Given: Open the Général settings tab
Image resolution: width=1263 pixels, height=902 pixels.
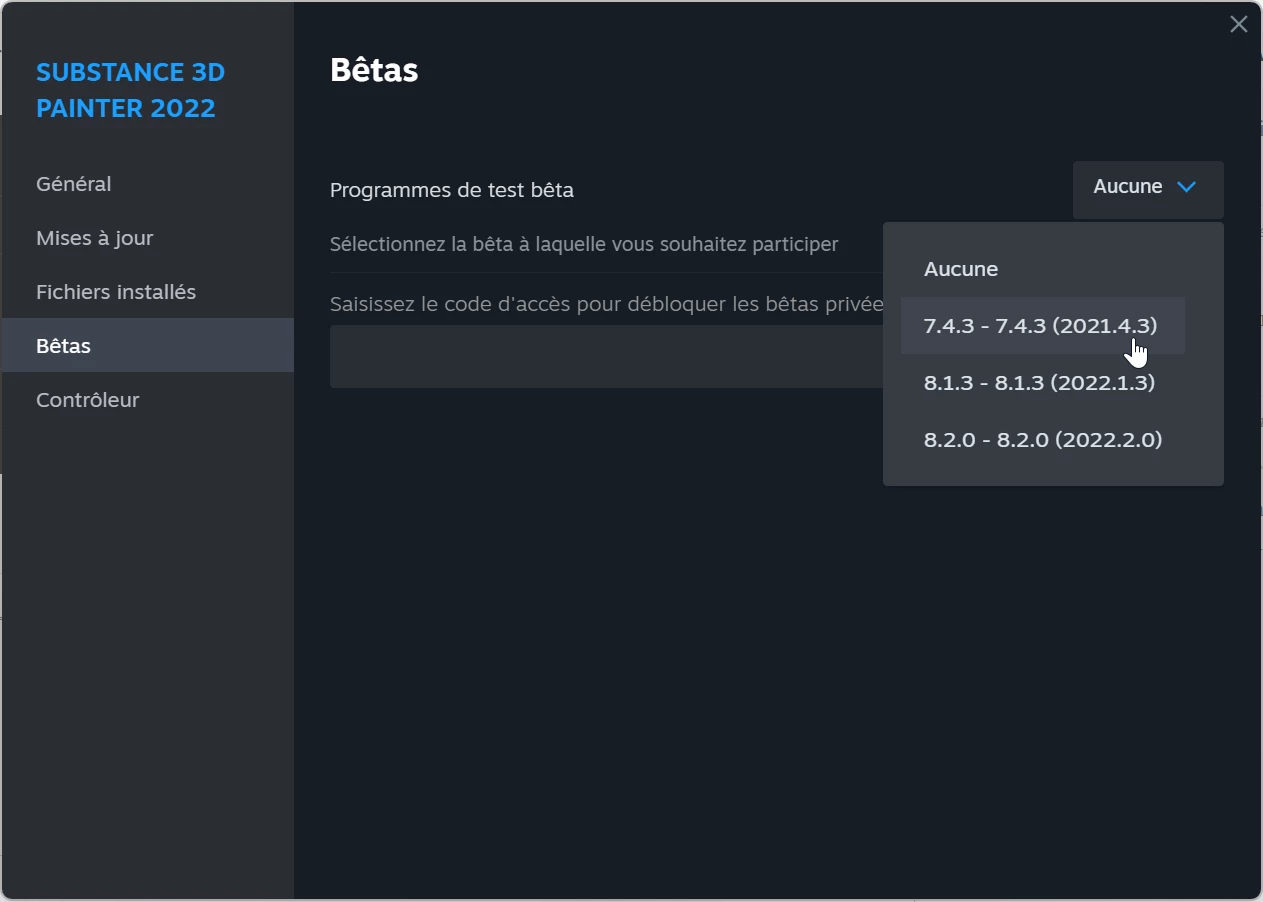Looking at the screenshot, I should (148, 184).
